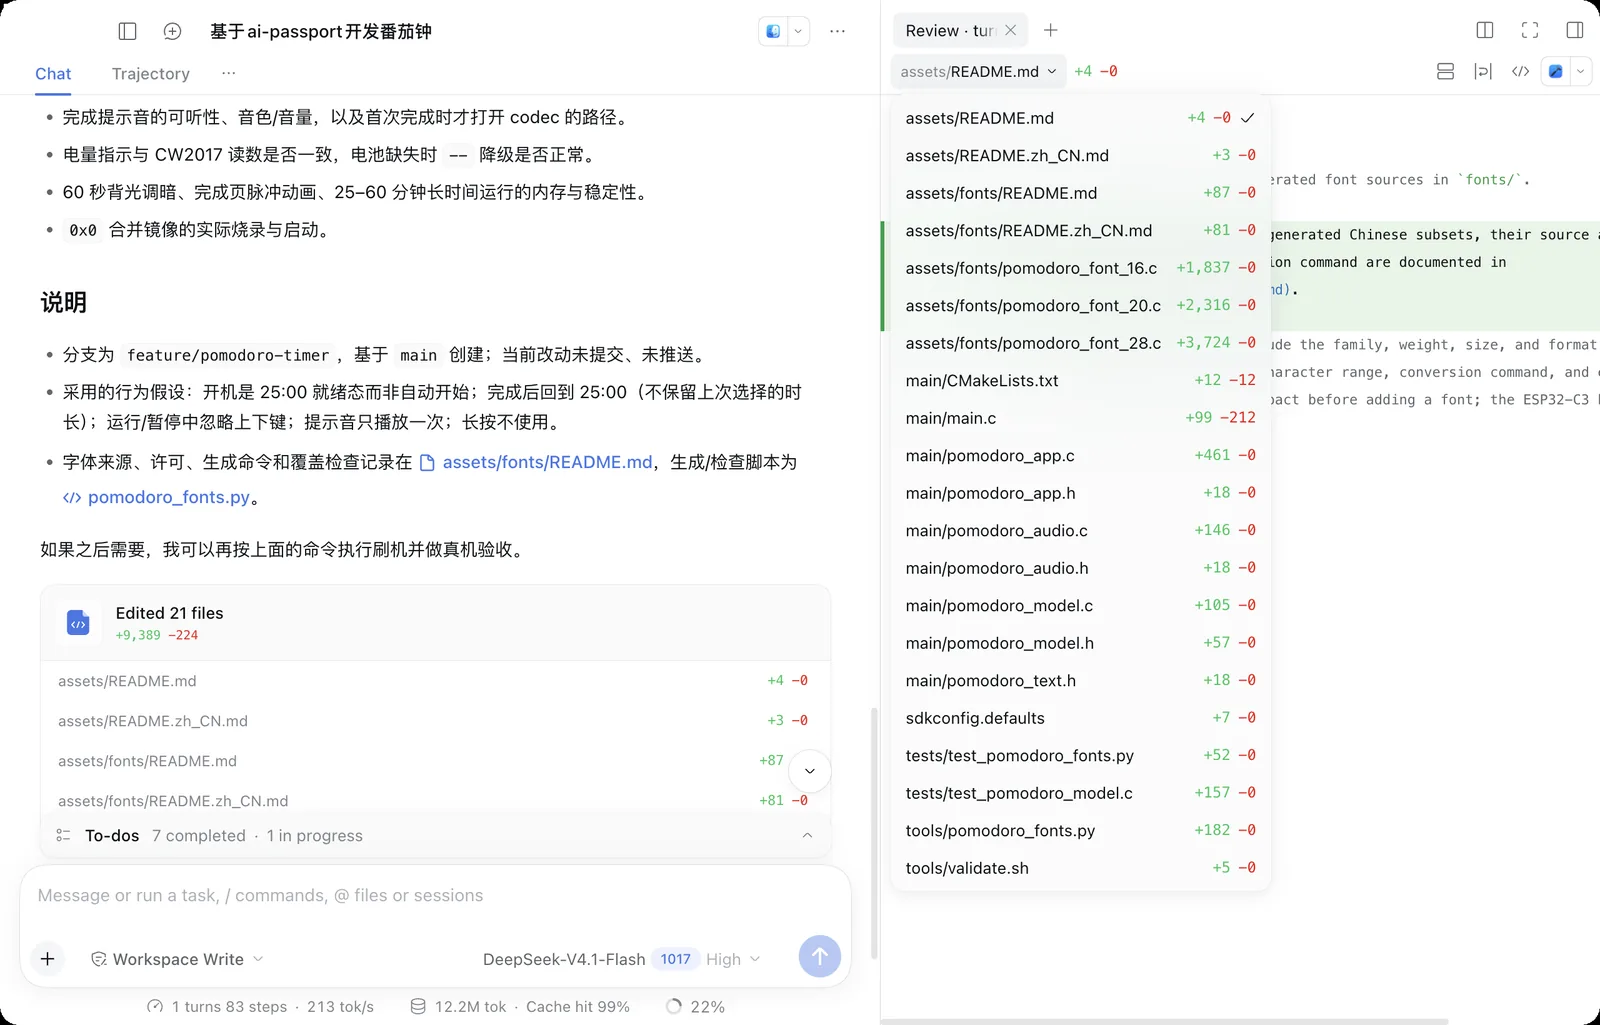Select main/main.c in the file list
The image size is (1600, 1025).
pos(1080,418)
